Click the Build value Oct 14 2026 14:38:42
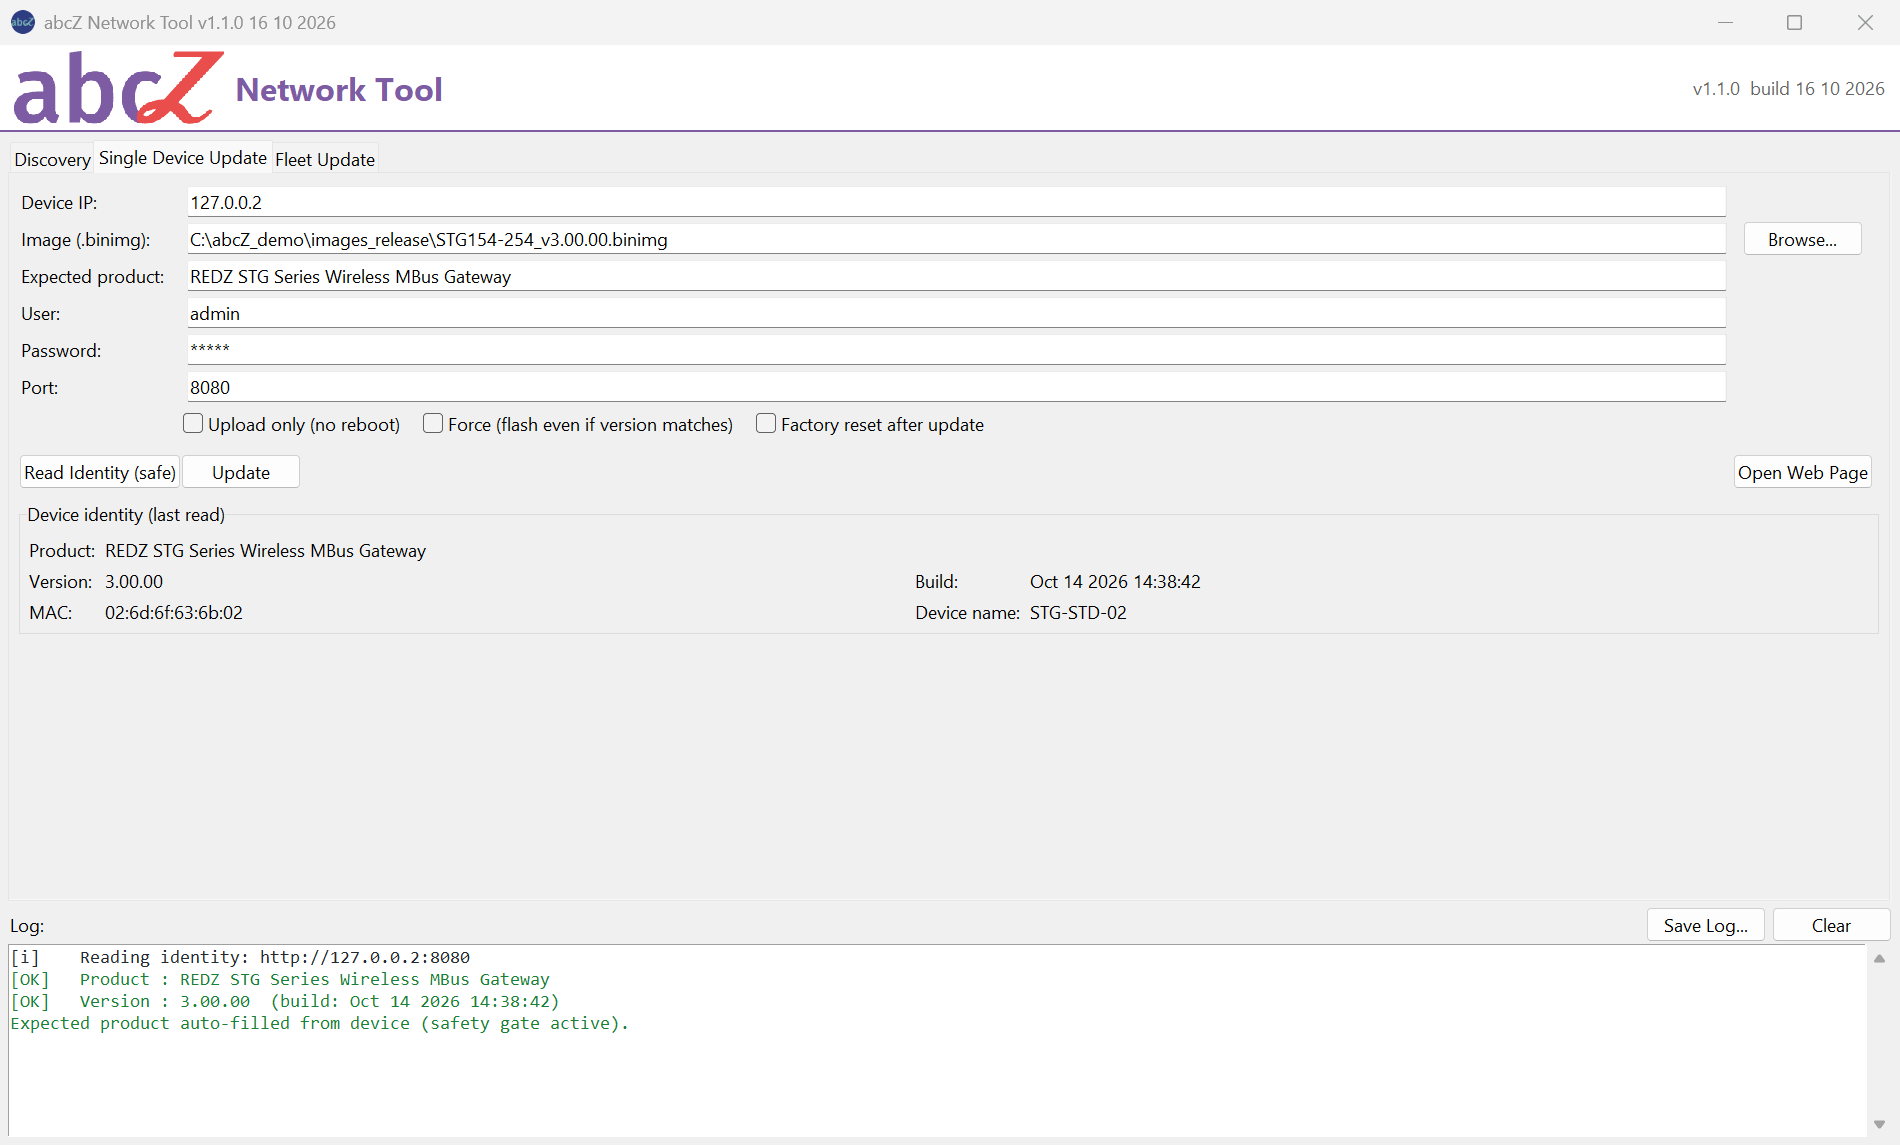 [x=1115, y=581]
